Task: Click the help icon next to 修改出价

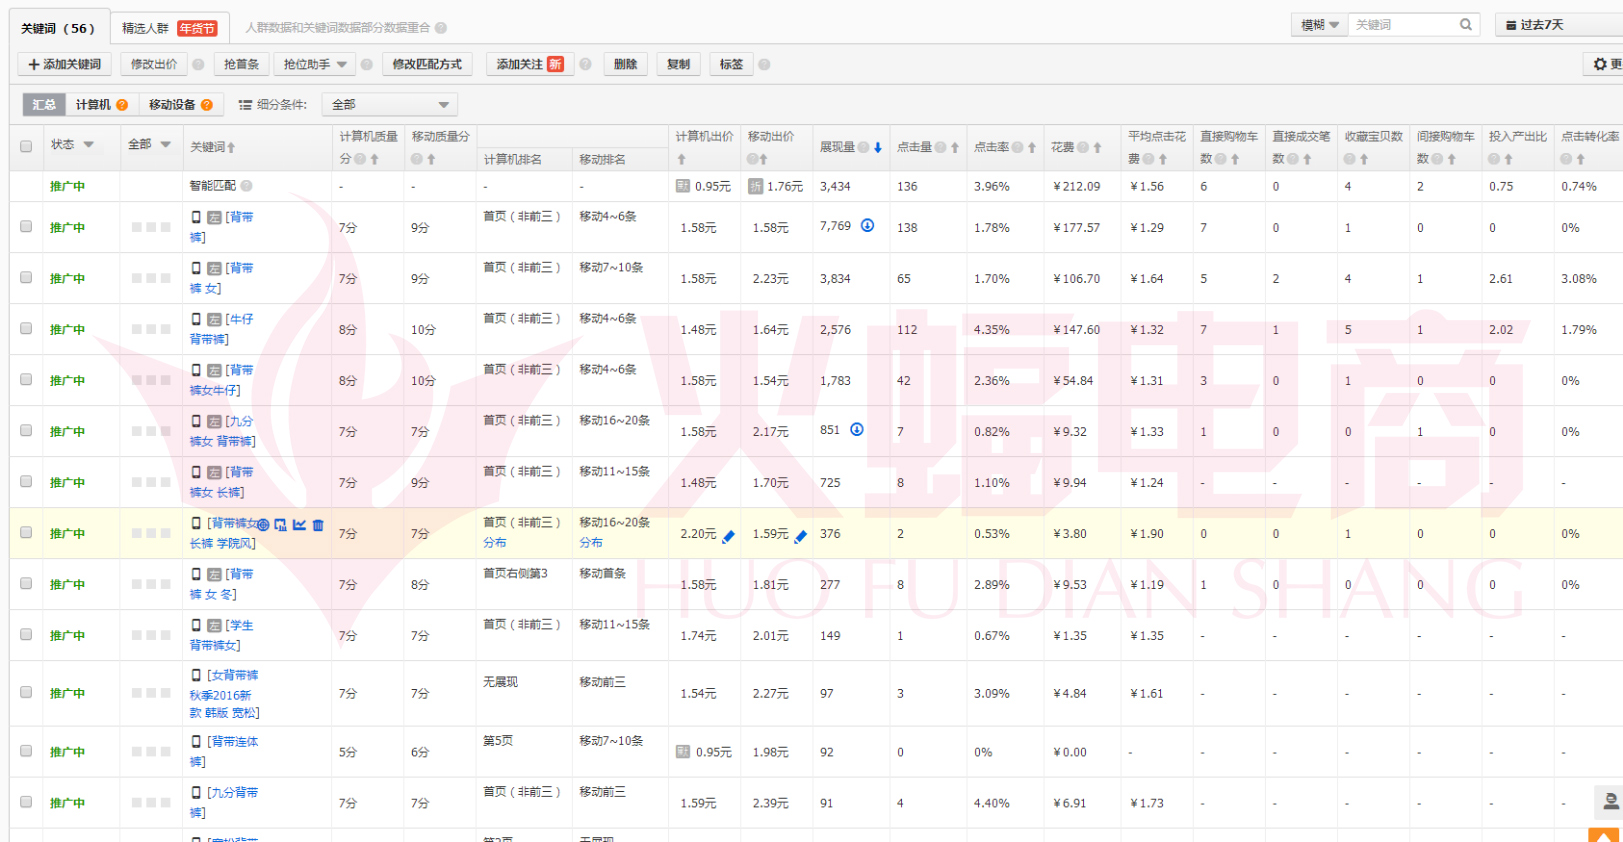Action: point(198,64)
